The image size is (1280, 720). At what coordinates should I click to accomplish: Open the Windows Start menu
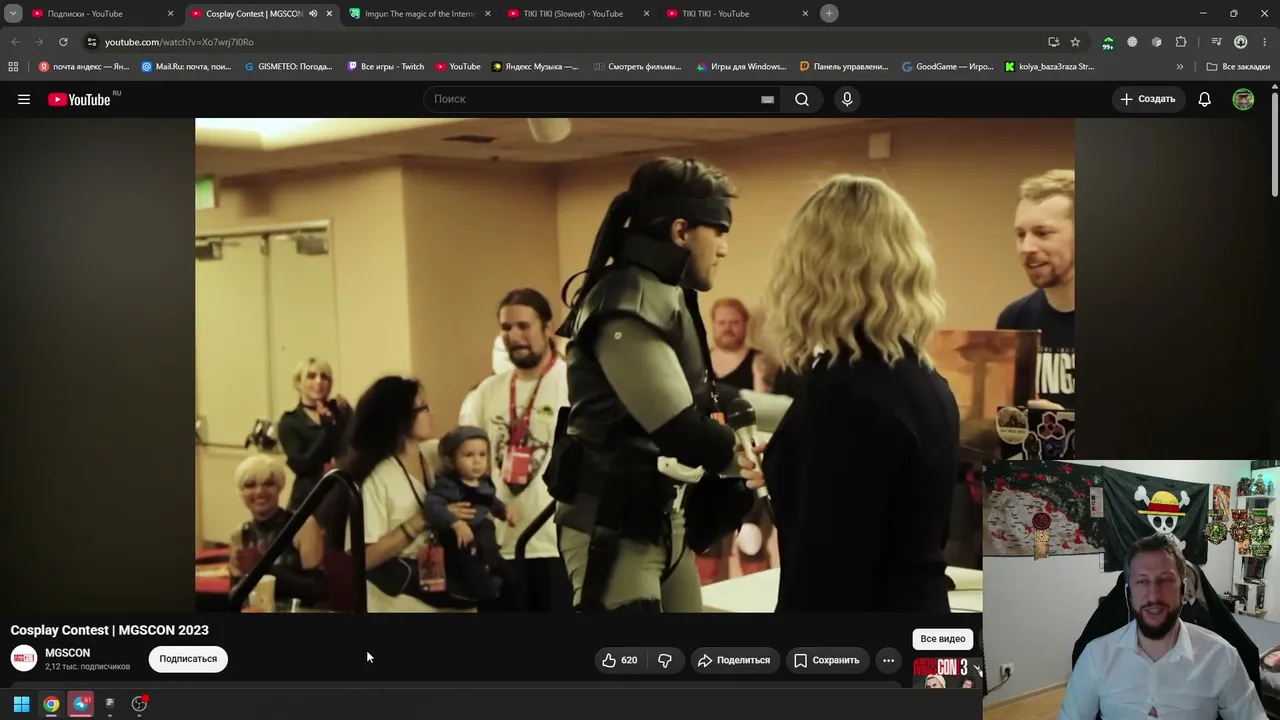[x=21, y=704]
